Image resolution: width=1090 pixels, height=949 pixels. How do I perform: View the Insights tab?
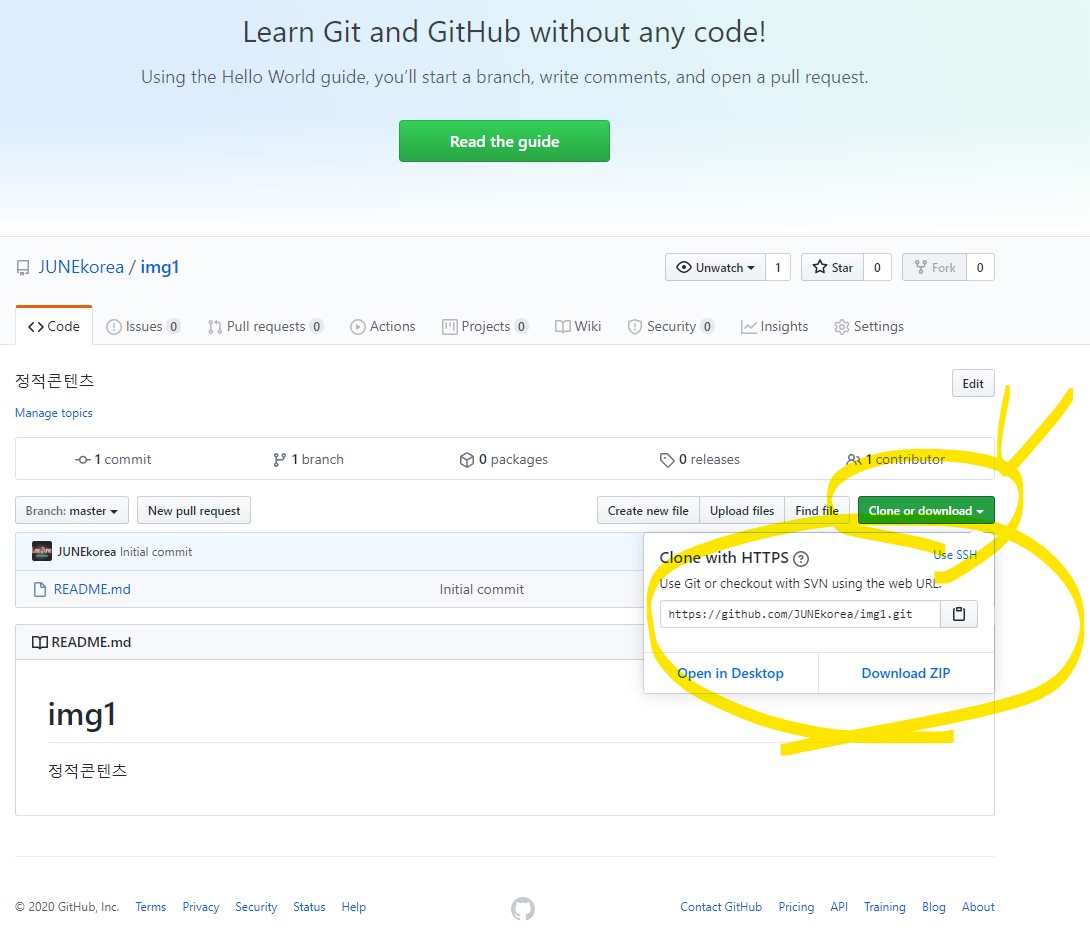coord(774,326)
